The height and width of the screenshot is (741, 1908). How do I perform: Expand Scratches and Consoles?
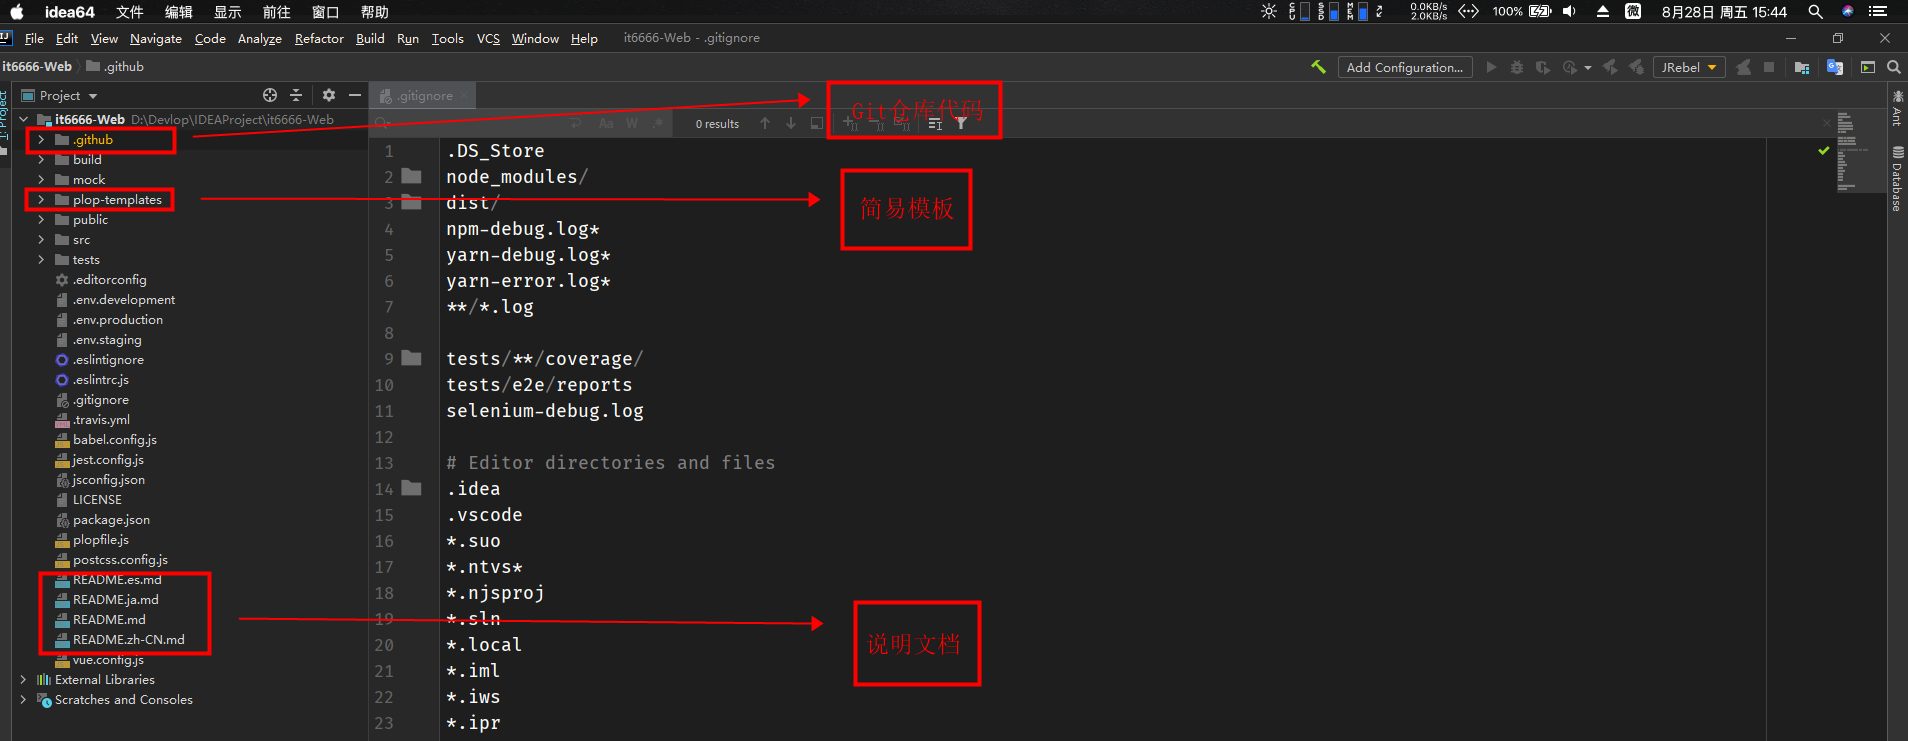tap(23, 700)
